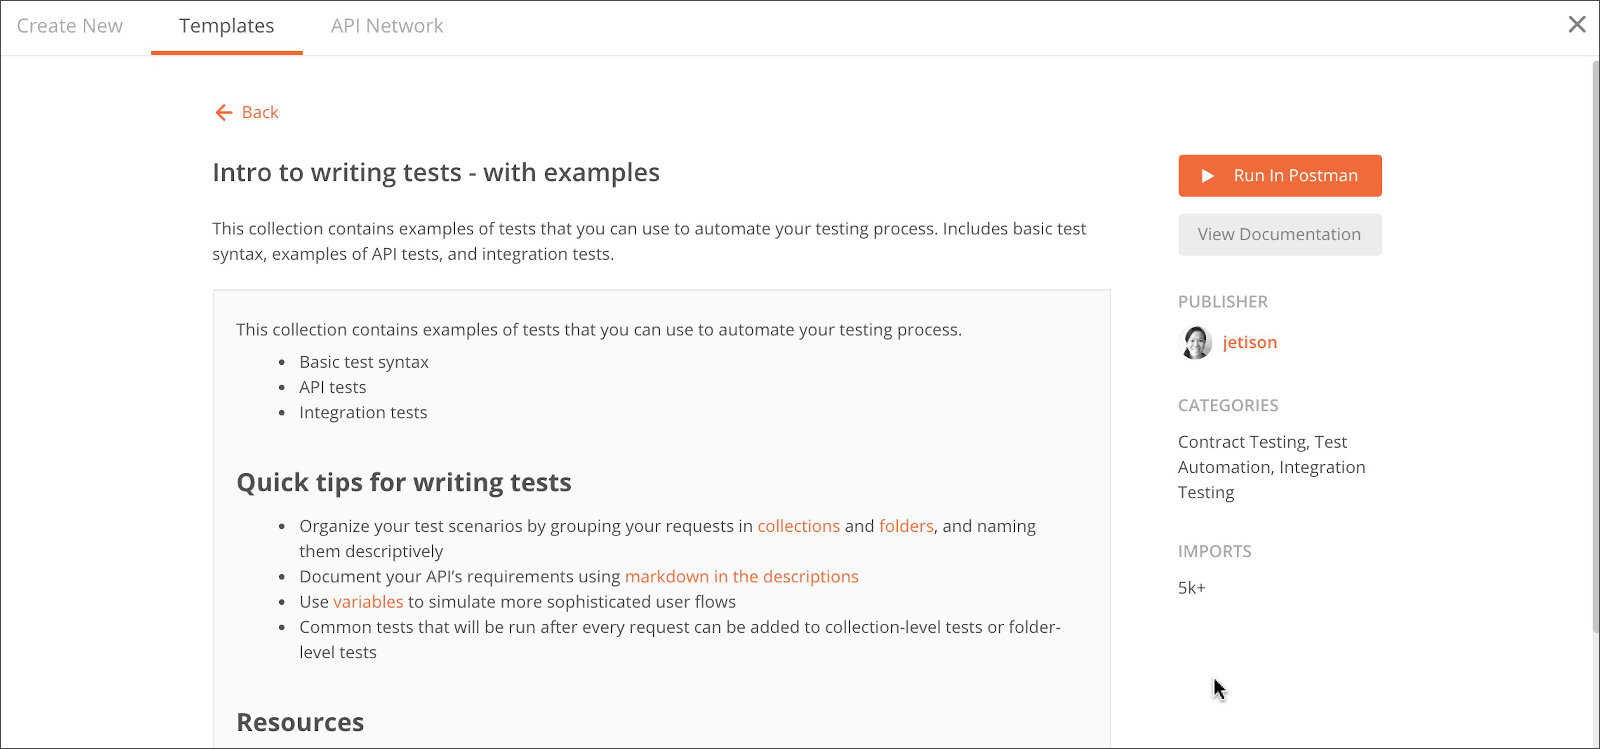Follow the collections link
The height and width of the screenshot is (749, 1600).
coord(799,526)
